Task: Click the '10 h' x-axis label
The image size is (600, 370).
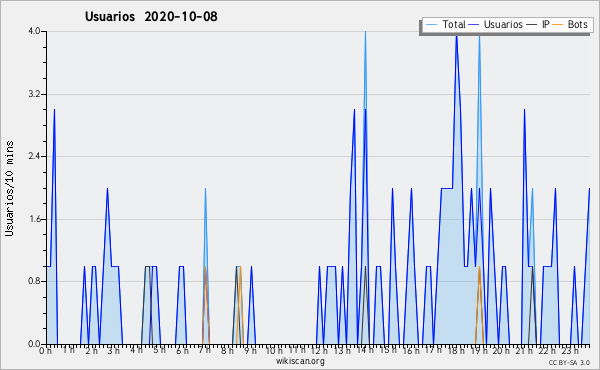Action: (274, 351)
